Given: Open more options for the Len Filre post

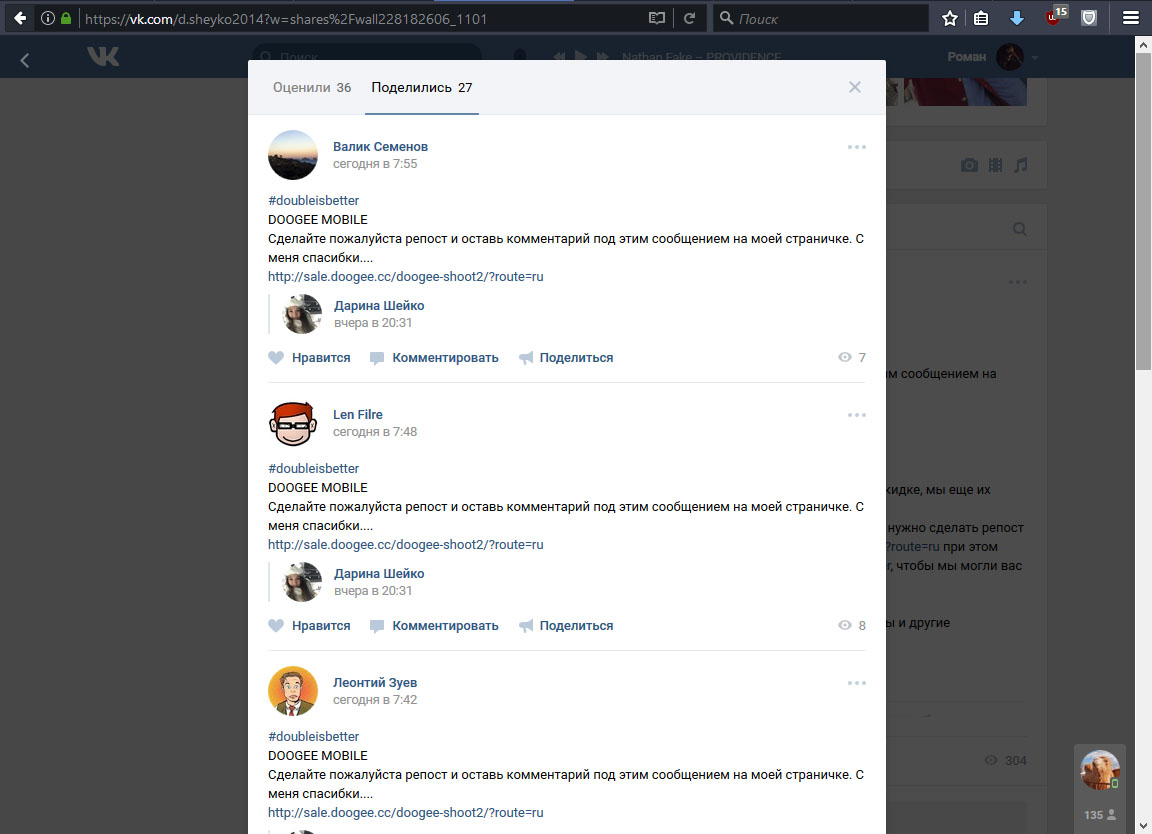Looking at the screenshot, I should [x=857, y=415].
